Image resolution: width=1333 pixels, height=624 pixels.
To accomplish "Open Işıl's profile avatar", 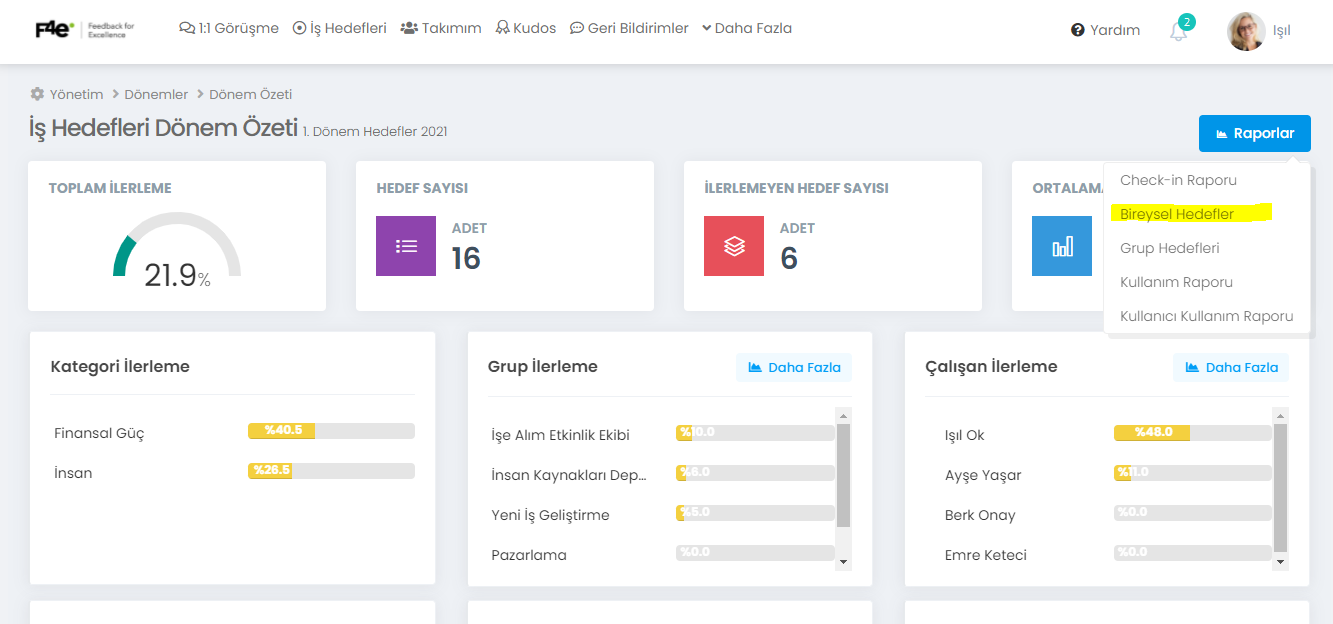I will tap(1246, 31).
